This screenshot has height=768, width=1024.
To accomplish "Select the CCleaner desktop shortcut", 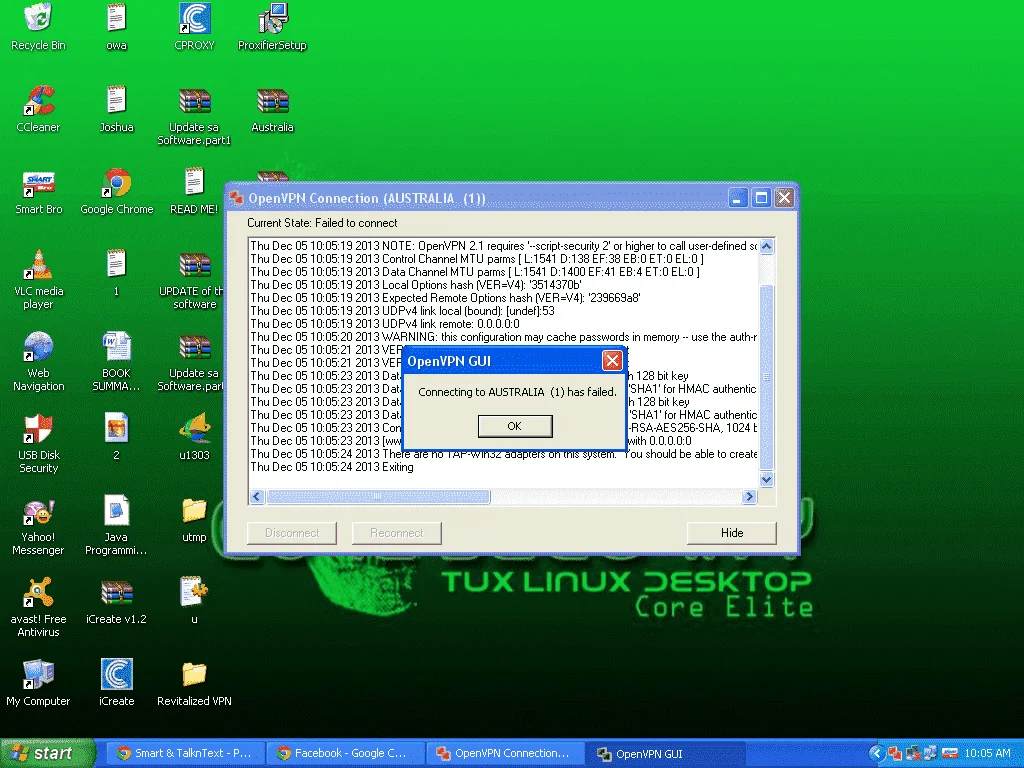I will 39,100.
